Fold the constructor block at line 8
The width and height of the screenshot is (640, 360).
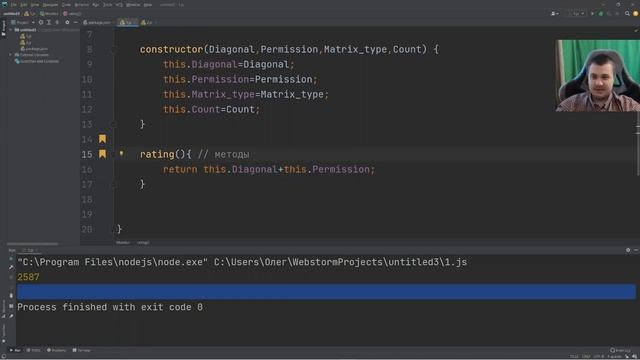114,49
